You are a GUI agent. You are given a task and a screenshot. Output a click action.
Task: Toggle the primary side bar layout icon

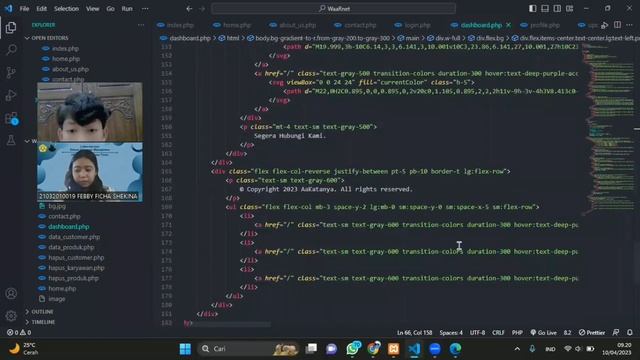pyautogui.click(x=533, y=8)
